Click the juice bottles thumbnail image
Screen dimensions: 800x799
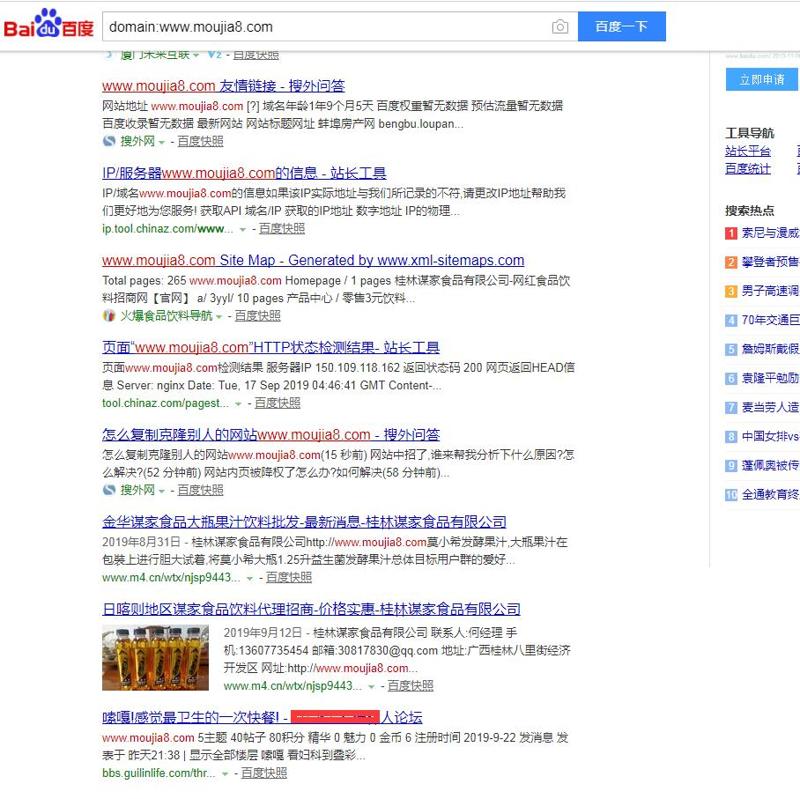[156, 658]
